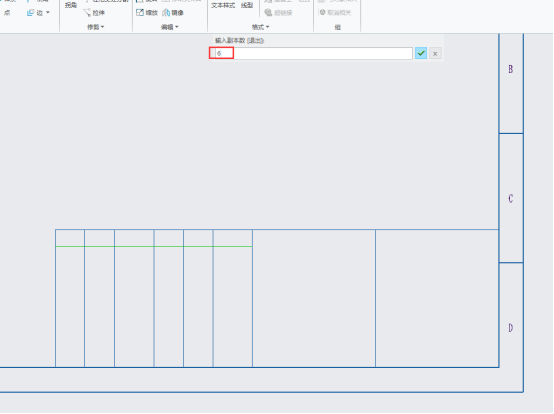
Task: Confirm with the green checkmark button
Action: point(421,53)
